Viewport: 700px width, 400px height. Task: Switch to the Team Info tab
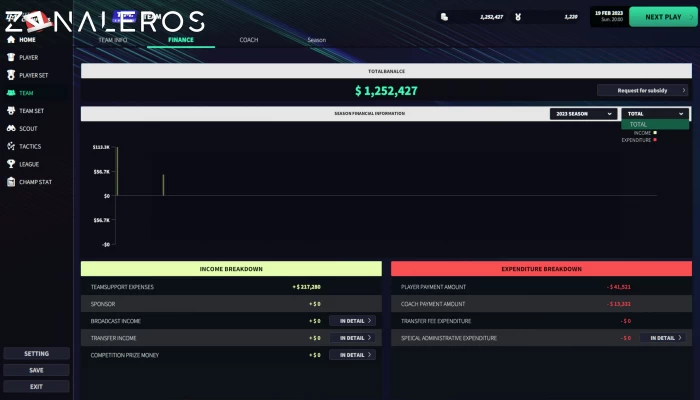point(113,40)
